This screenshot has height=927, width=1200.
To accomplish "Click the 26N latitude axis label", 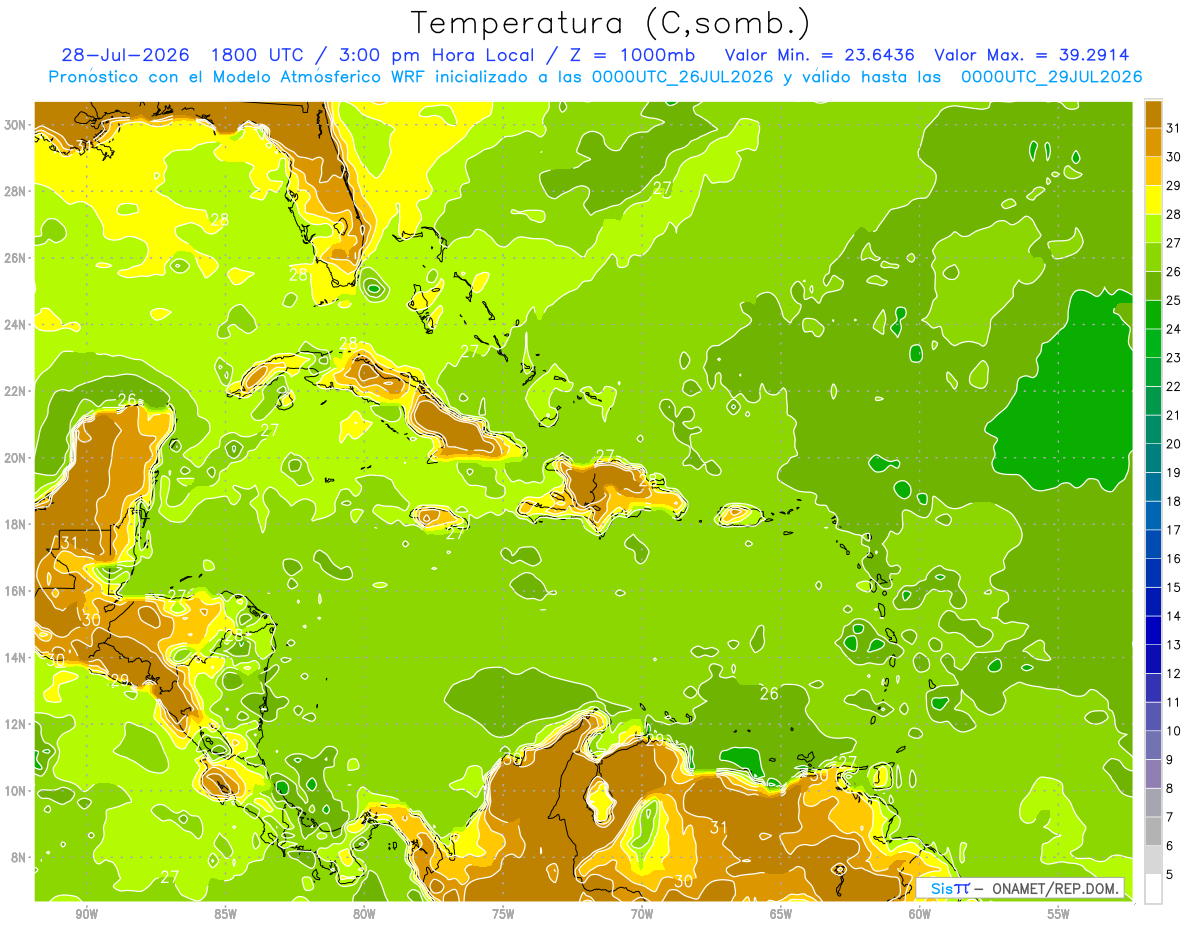I will click(x=16, y=258).
